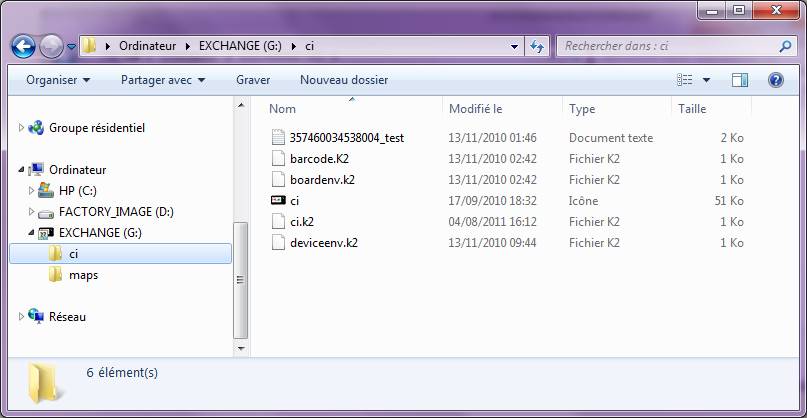This screenshot has height=418, width=807.
Task: Open the view options dropdown arrow
Action: click(x=706, y=80)
